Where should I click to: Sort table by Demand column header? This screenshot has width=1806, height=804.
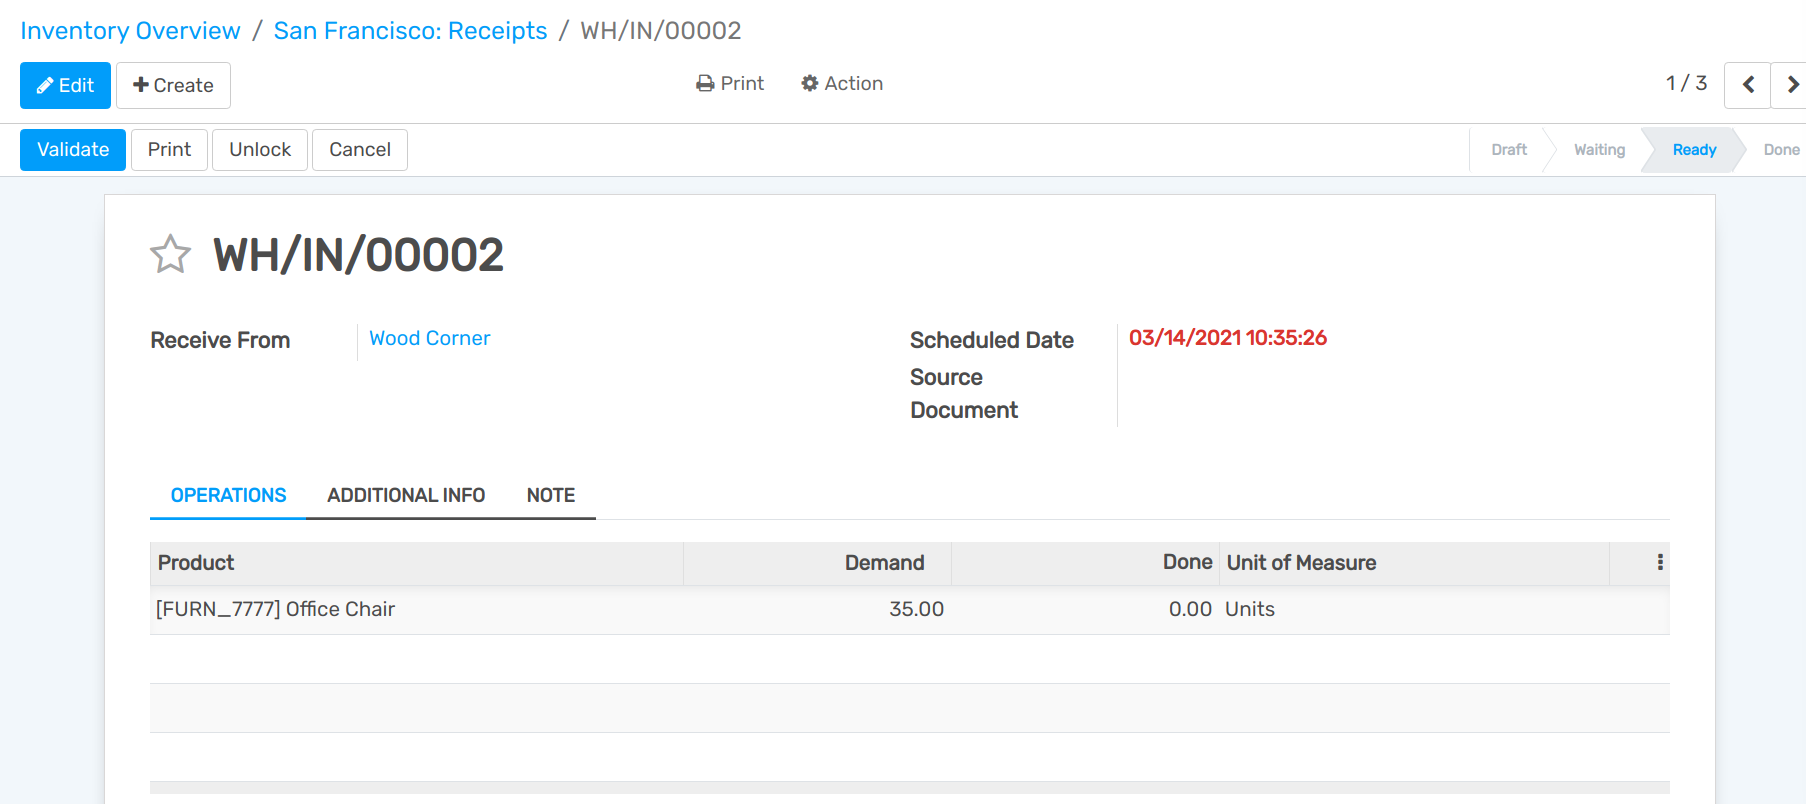tap(884, 563)
